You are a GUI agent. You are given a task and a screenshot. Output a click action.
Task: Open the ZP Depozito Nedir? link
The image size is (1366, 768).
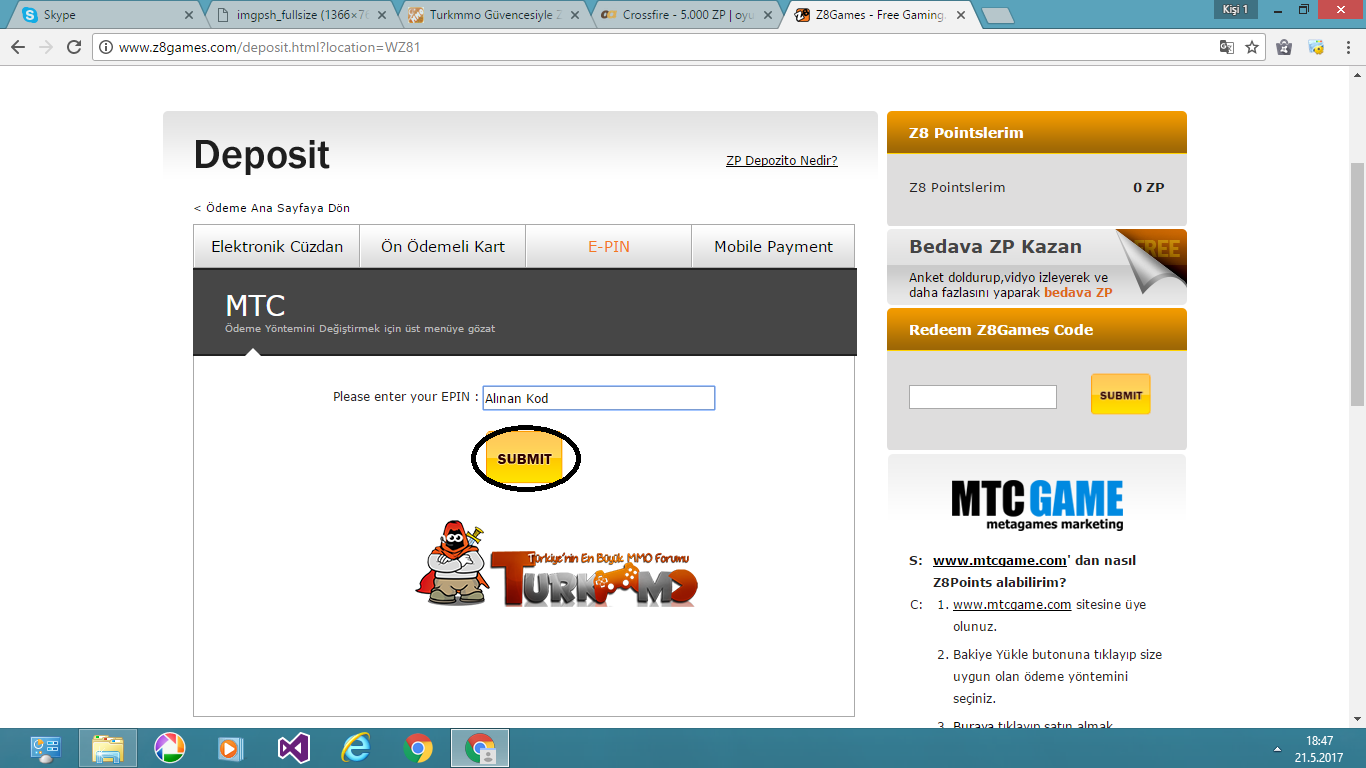click(782, 160)
